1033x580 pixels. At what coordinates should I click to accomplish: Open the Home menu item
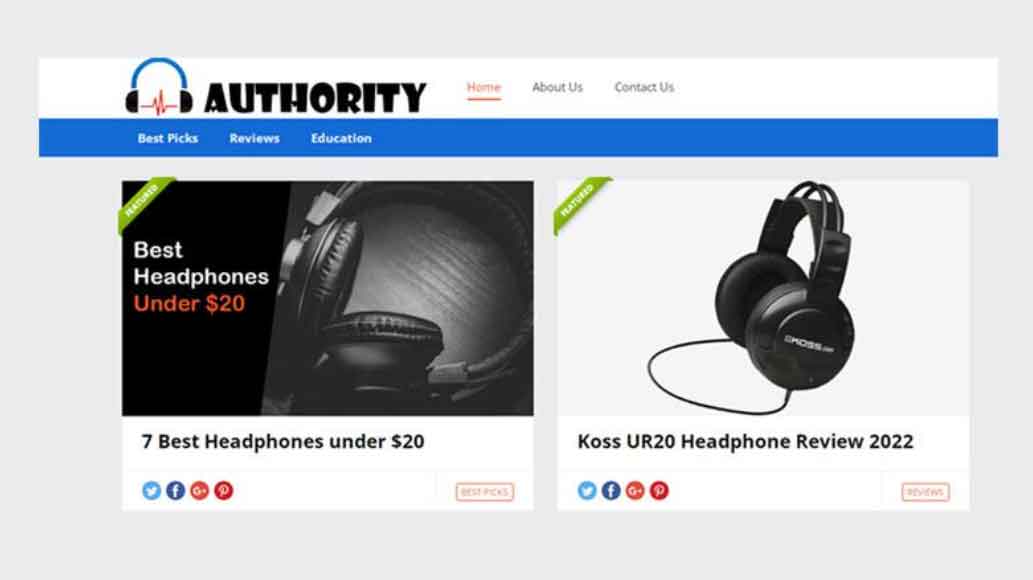click(x=484, y=87)
